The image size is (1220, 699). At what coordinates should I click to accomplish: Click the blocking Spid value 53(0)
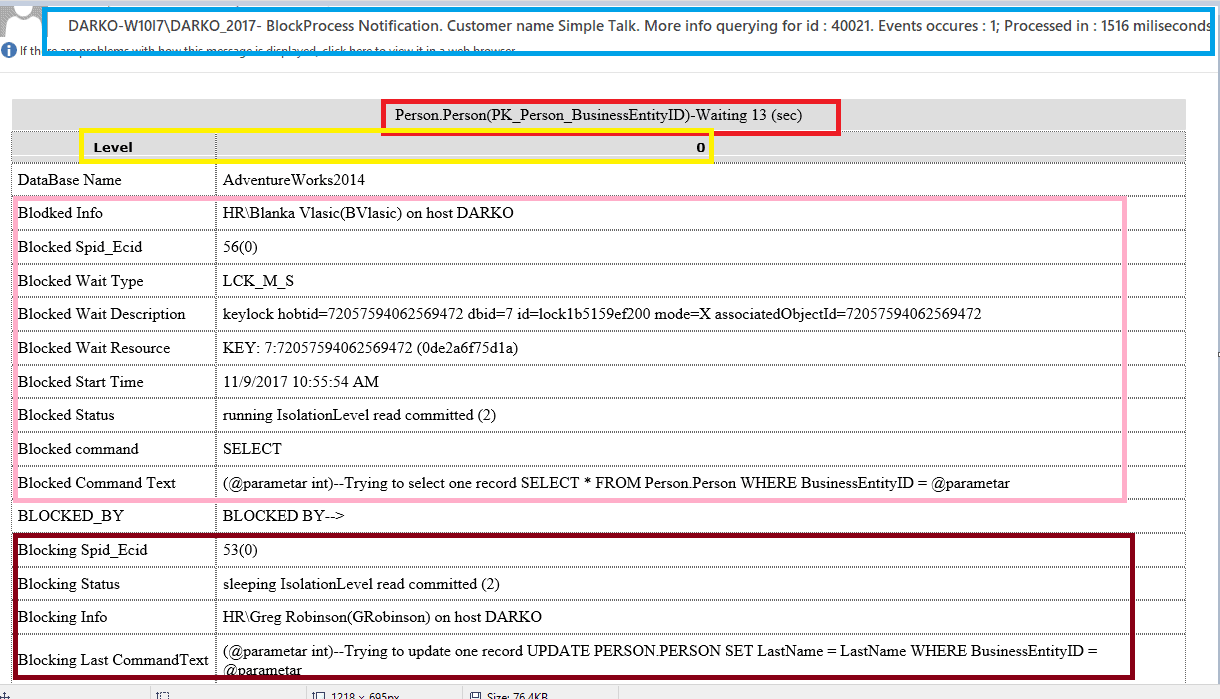[x=240, y=550]
